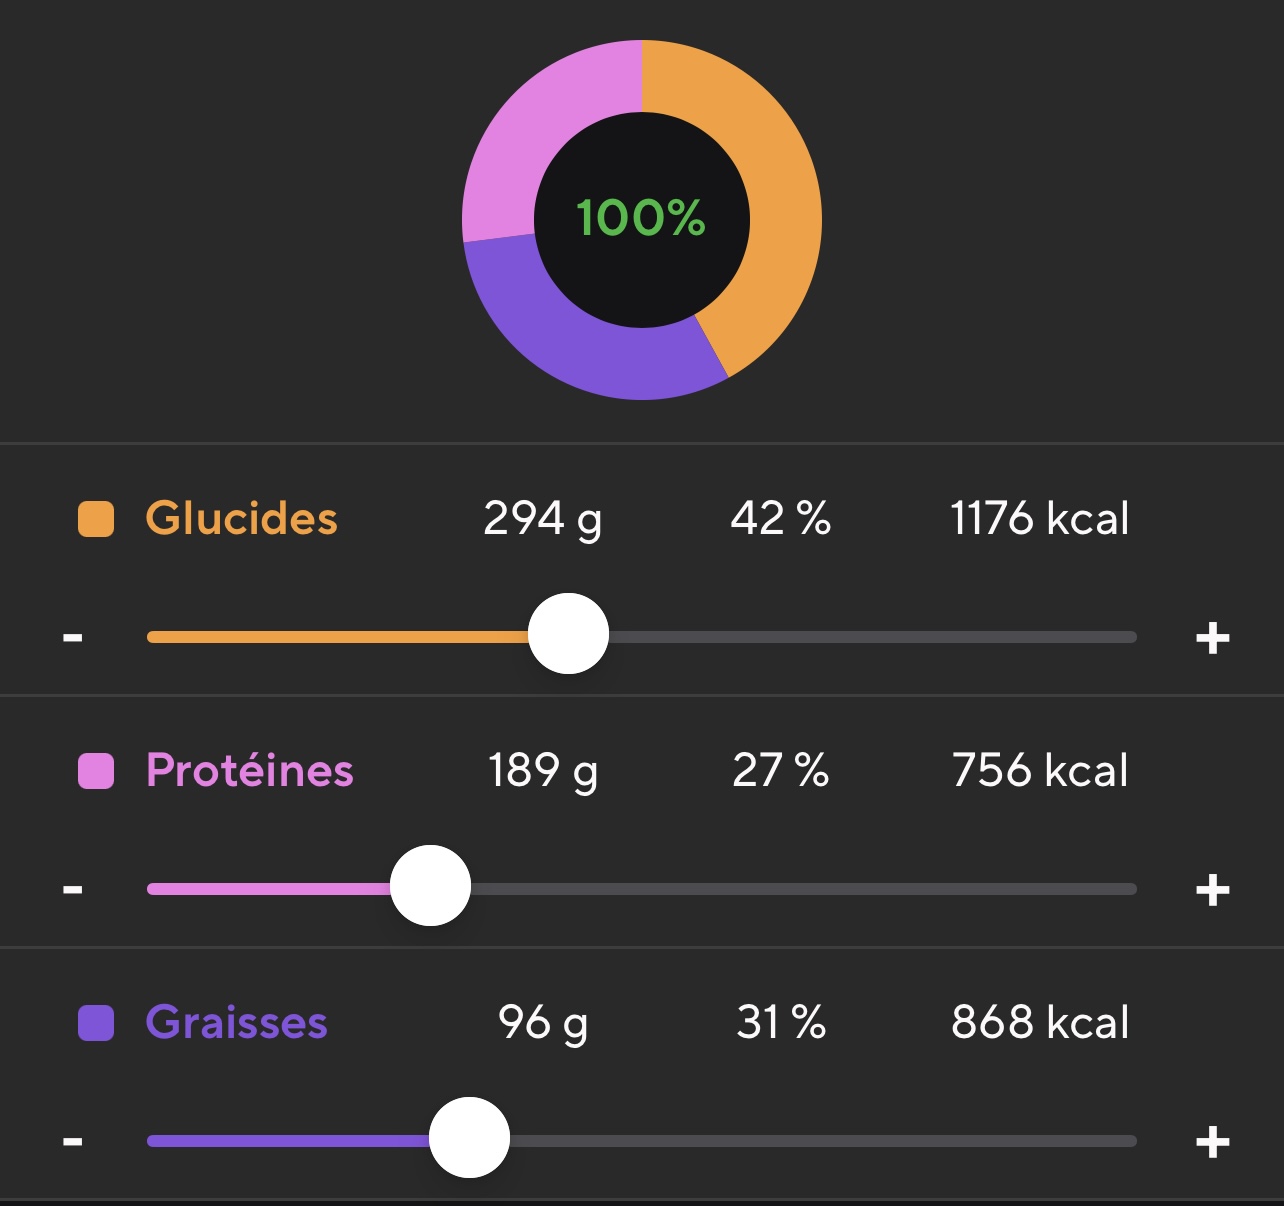
Task: Select the Protéines label
Action: pyautogui.click(x=249, y=771)
